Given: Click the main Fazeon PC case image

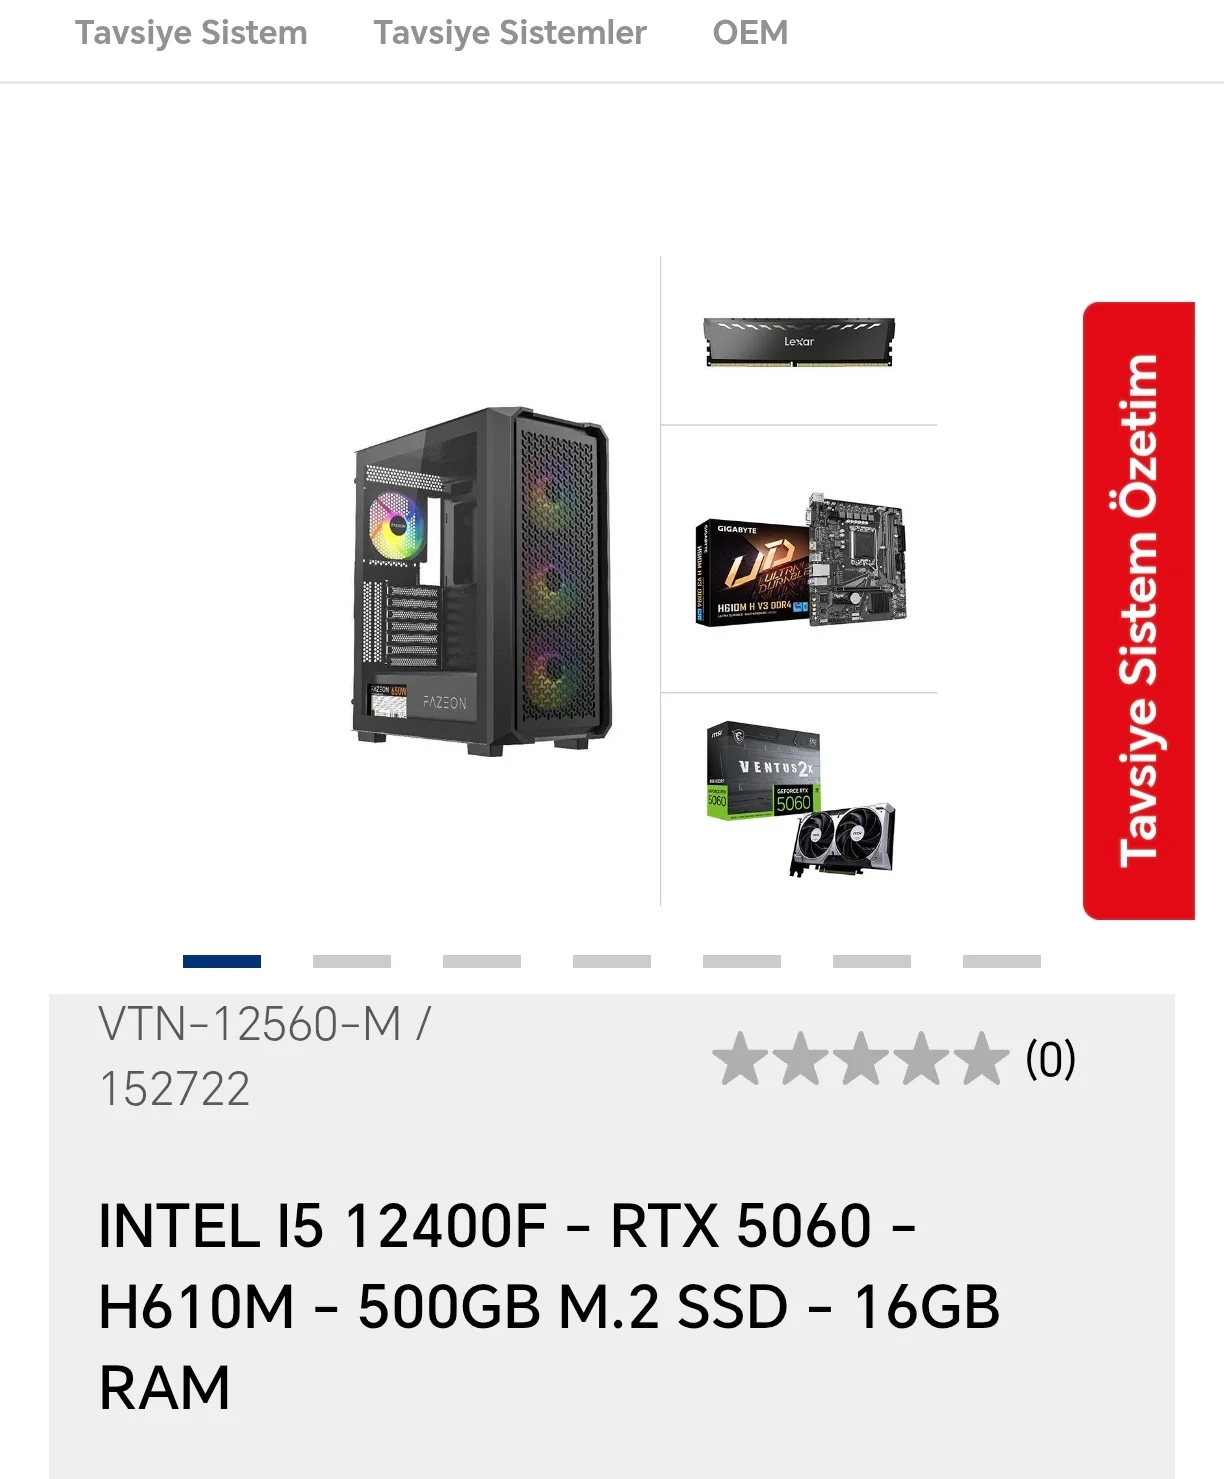Looking at the screenshot, I should [482, 580].
